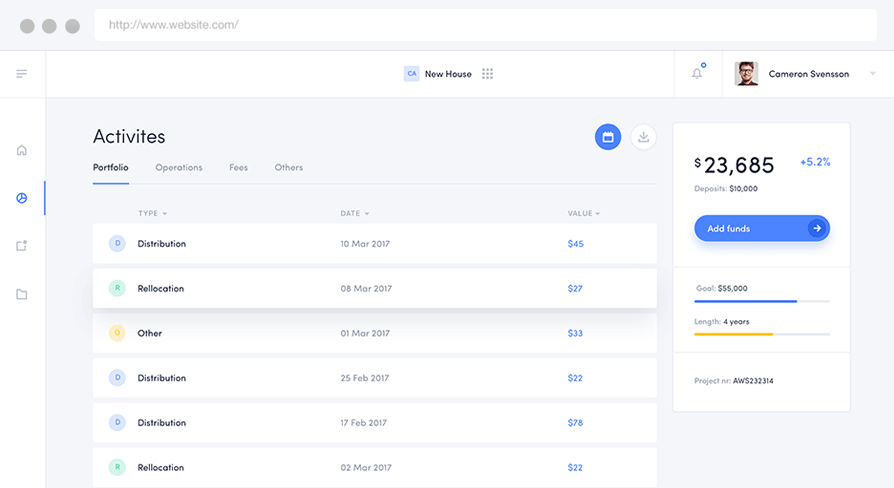894x488 pixels.
Task: Go to Home in the sidebar
Action: [22, 150]
